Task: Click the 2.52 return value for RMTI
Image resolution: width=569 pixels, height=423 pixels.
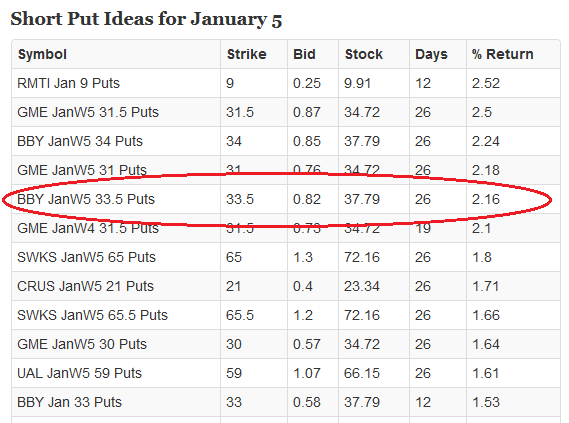Action: (486, 83)
